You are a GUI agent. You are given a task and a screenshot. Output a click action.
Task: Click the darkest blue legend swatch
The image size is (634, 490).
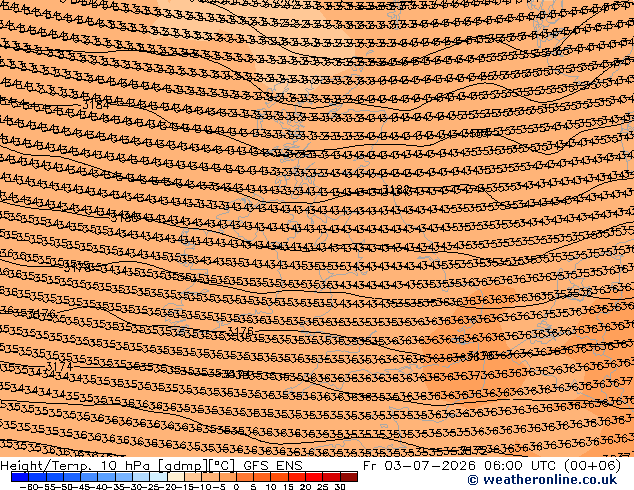click(x=19, y=477)
